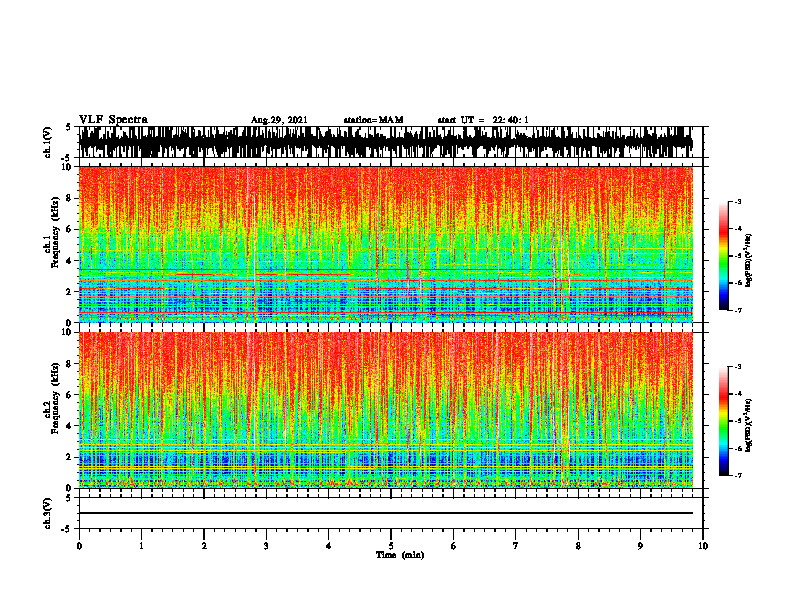The width and height of the screenshot is (792, 612).
Task: Select the "ch.1(V)" axis label
Action: (47, 143)
